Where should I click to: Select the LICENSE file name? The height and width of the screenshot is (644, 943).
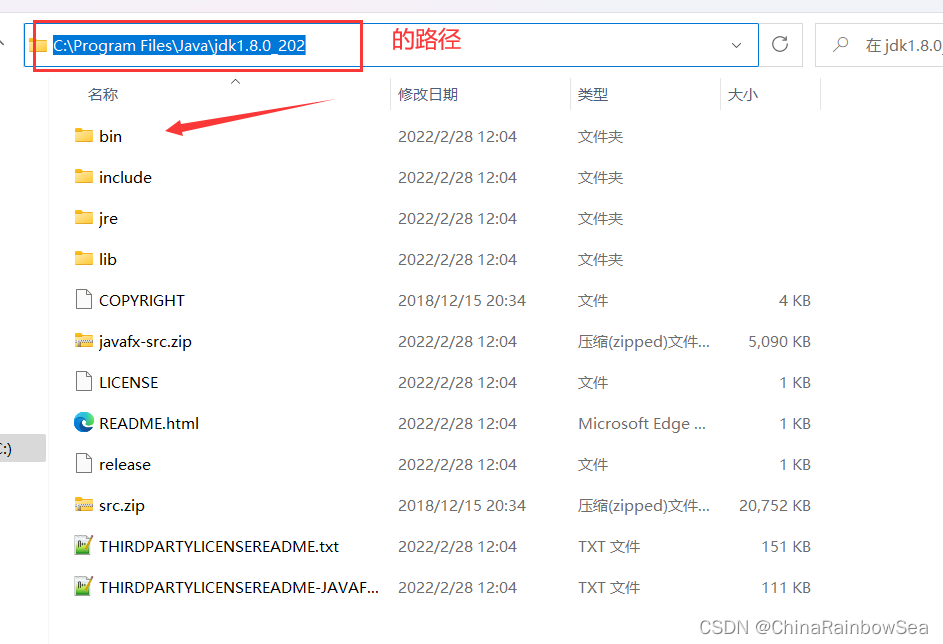[129, 382]
